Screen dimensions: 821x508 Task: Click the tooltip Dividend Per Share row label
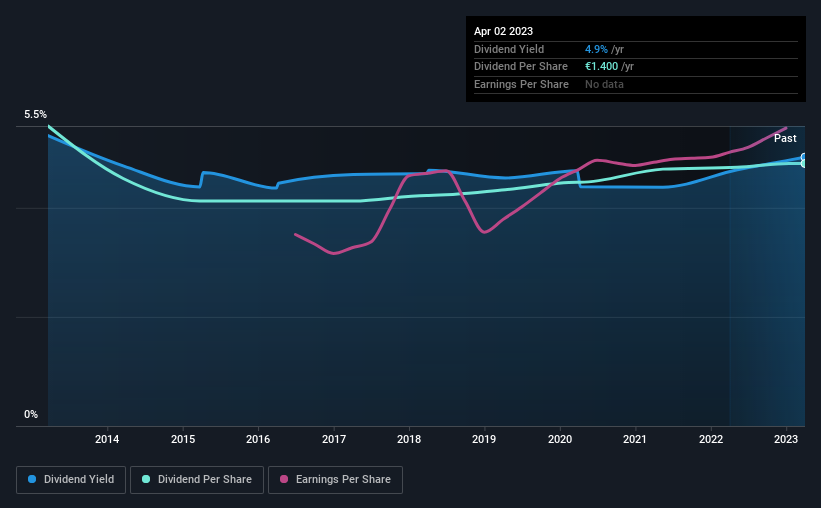click(520, 67)
